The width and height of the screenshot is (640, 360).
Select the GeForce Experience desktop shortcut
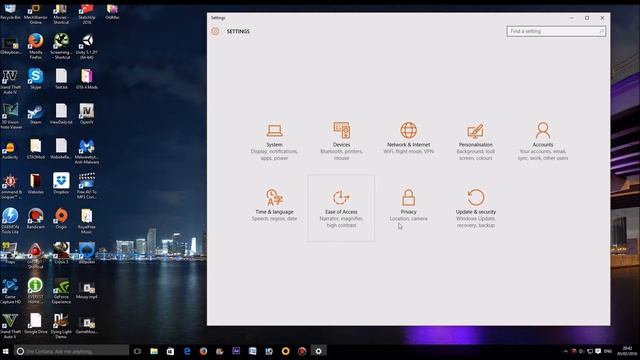[x=61, y=291]
